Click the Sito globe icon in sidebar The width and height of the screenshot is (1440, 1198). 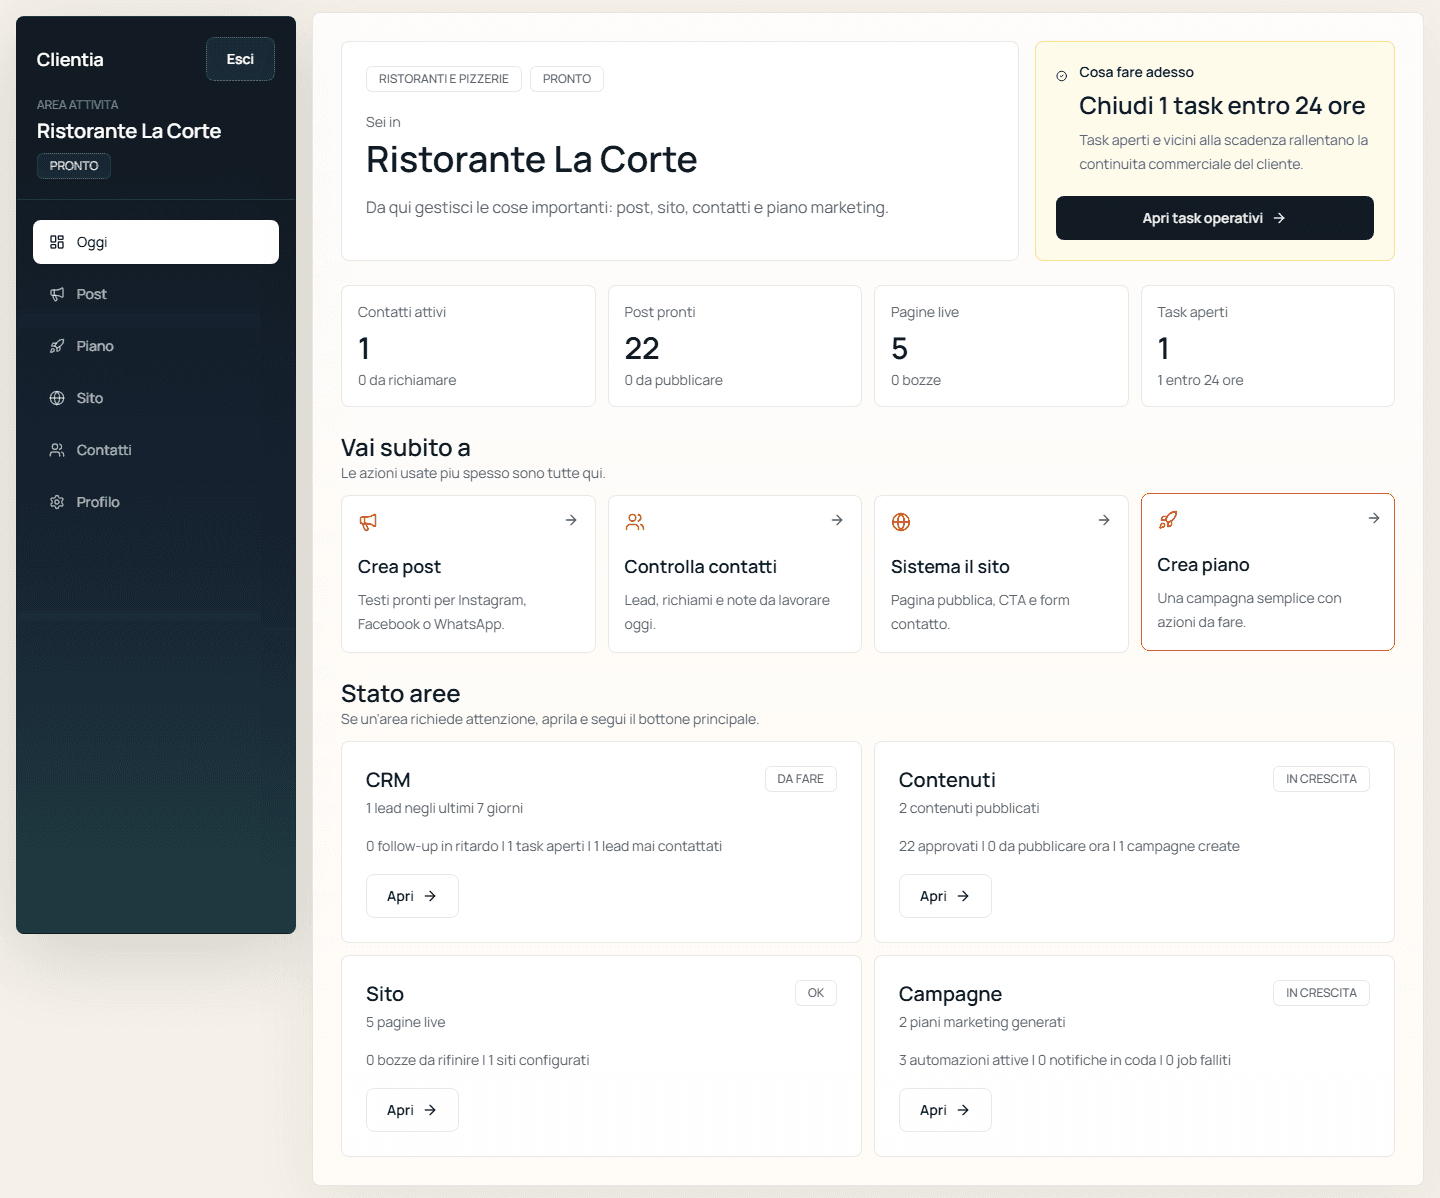pos(57,398)
